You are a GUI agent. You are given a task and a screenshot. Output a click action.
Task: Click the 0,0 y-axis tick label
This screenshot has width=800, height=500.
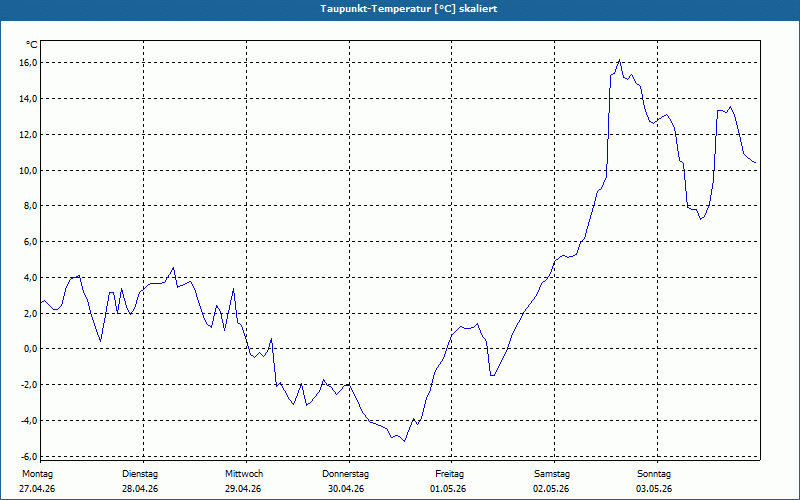[30, 349]
